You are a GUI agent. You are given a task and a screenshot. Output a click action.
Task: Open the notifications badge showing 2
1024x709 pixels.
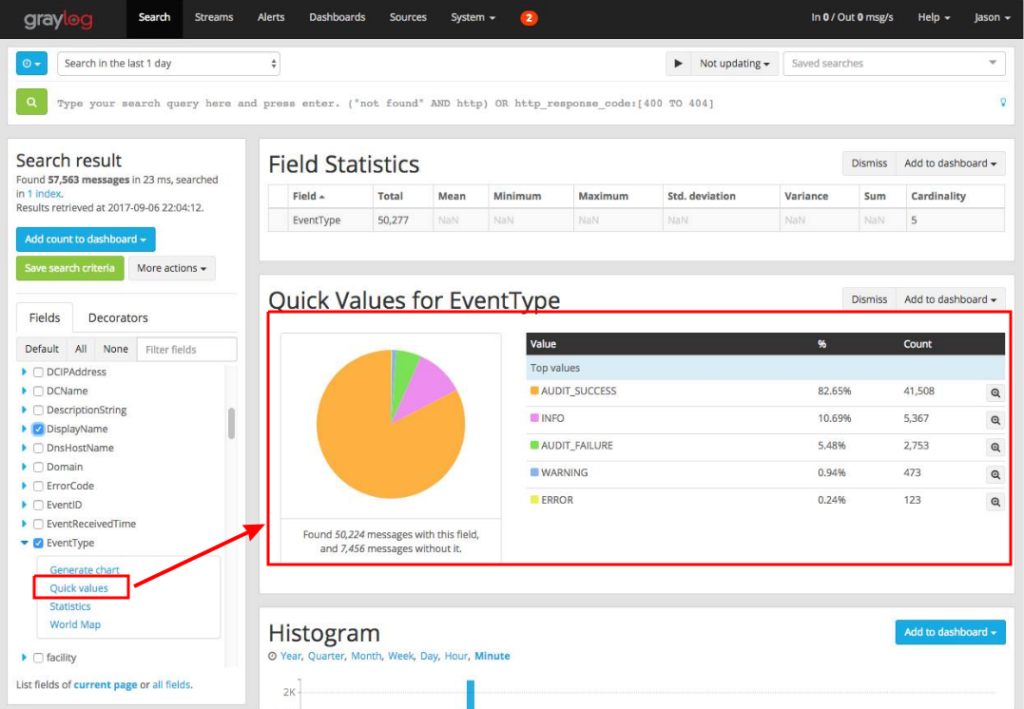[529, 18]
